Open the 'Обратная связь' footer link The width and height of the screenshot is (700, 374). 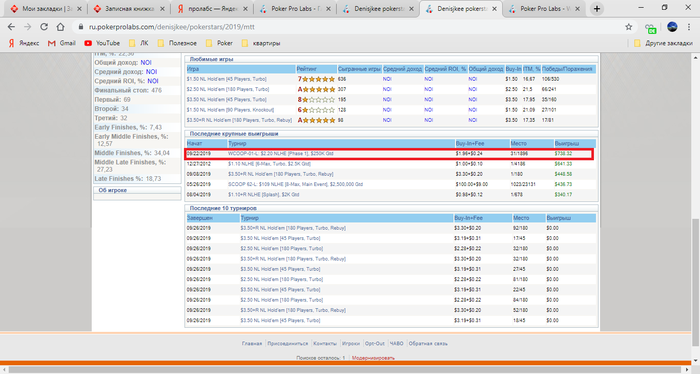pos(428,344)
